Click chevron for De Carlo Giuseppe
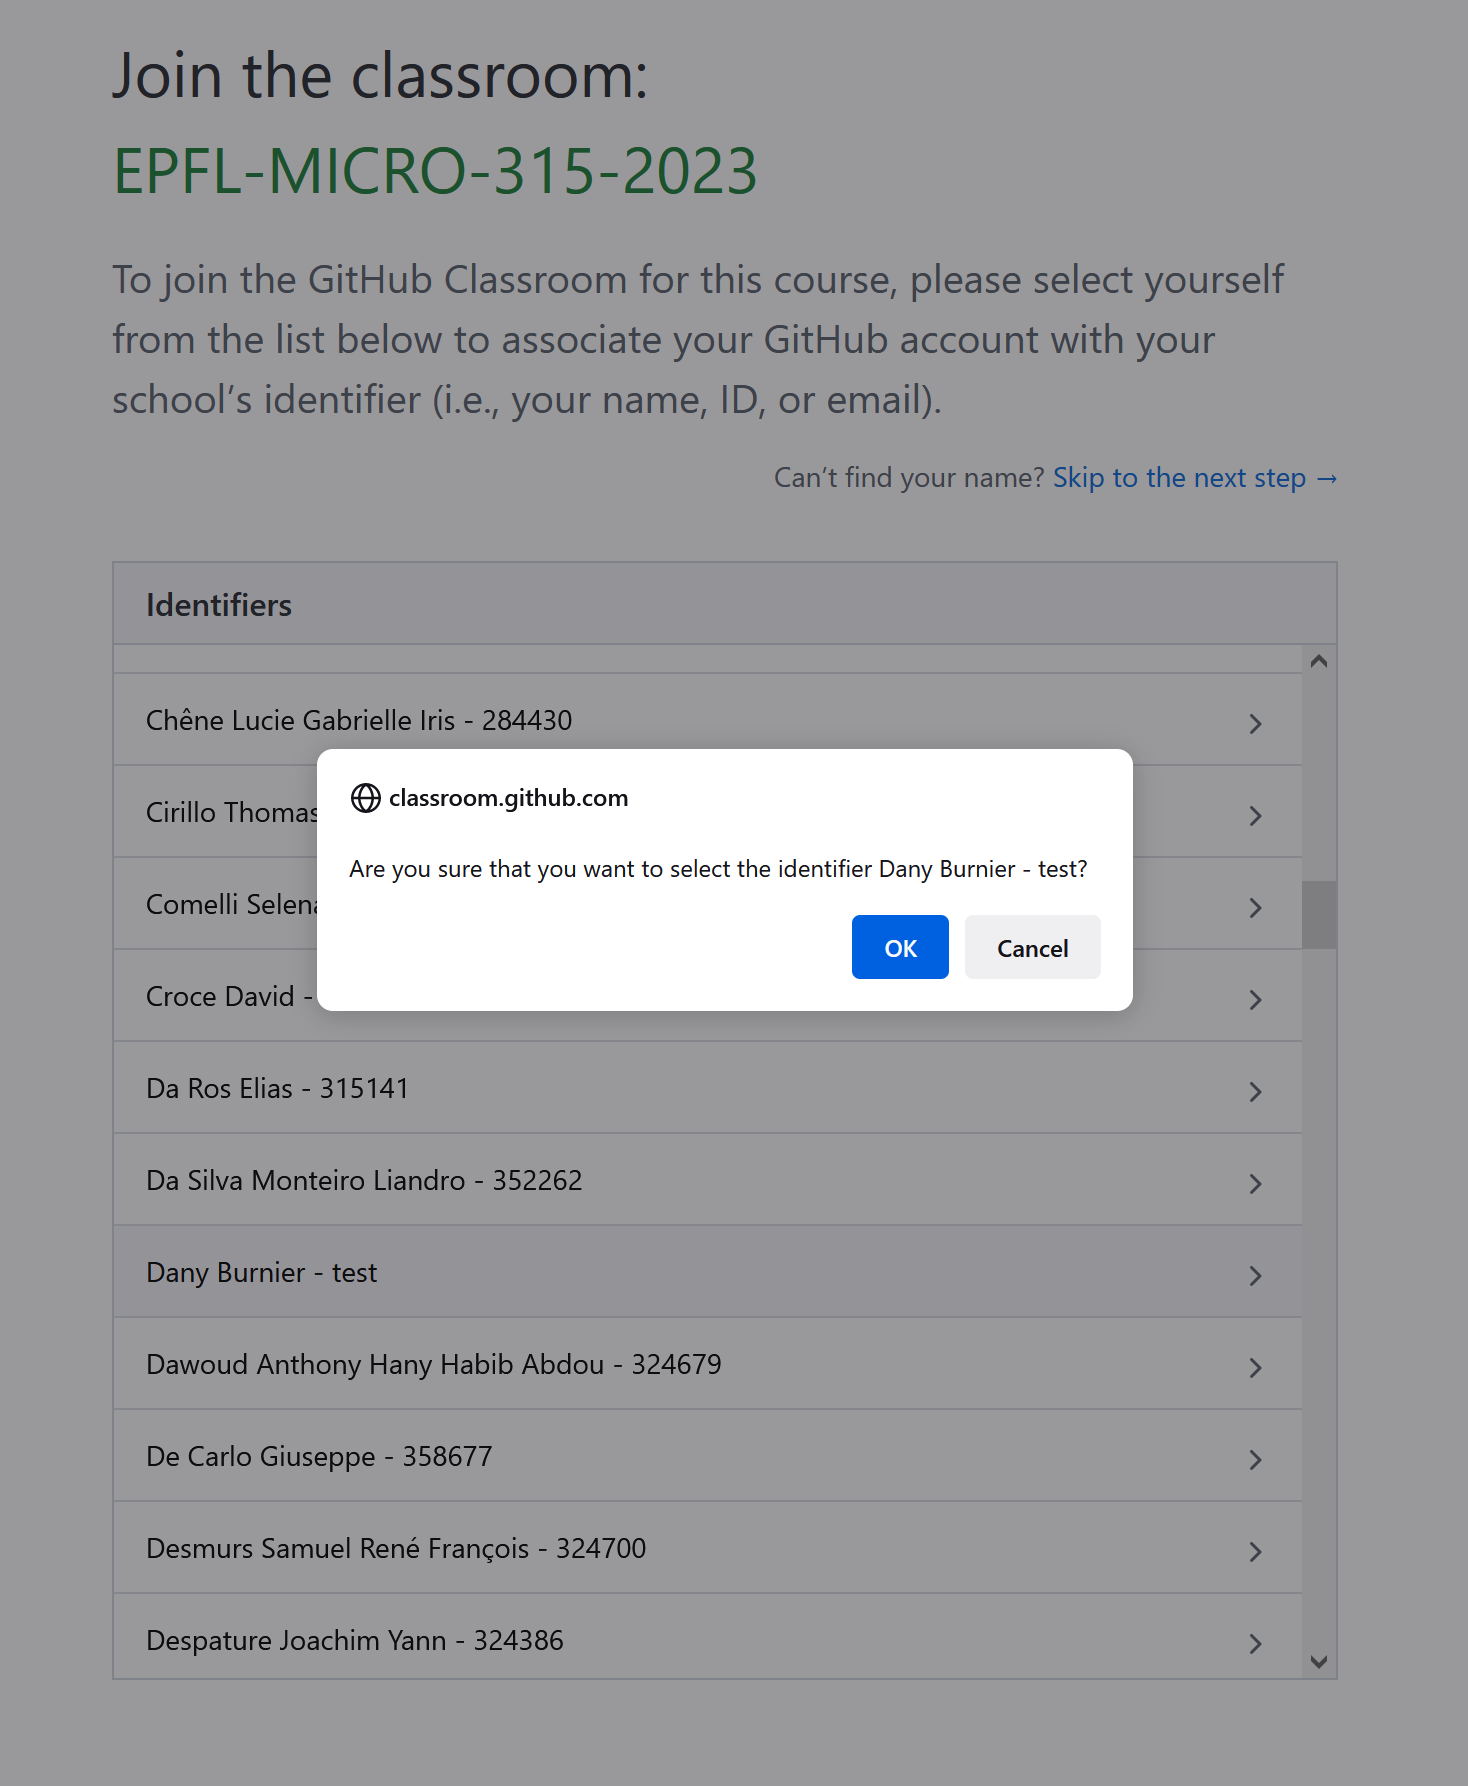Image resolution: width=1468 pixels, height=1786 pixels. tap(1255, 1459)
